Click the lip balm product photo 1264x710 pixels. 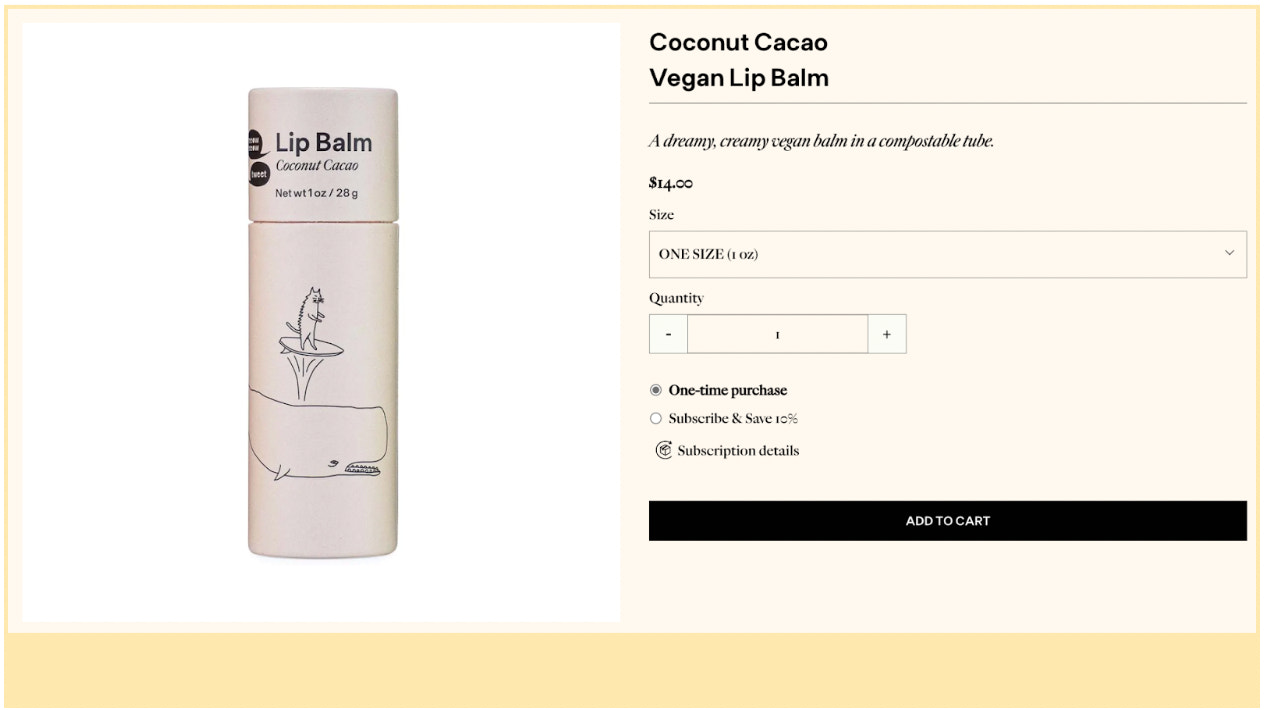[x=322, y=320]
